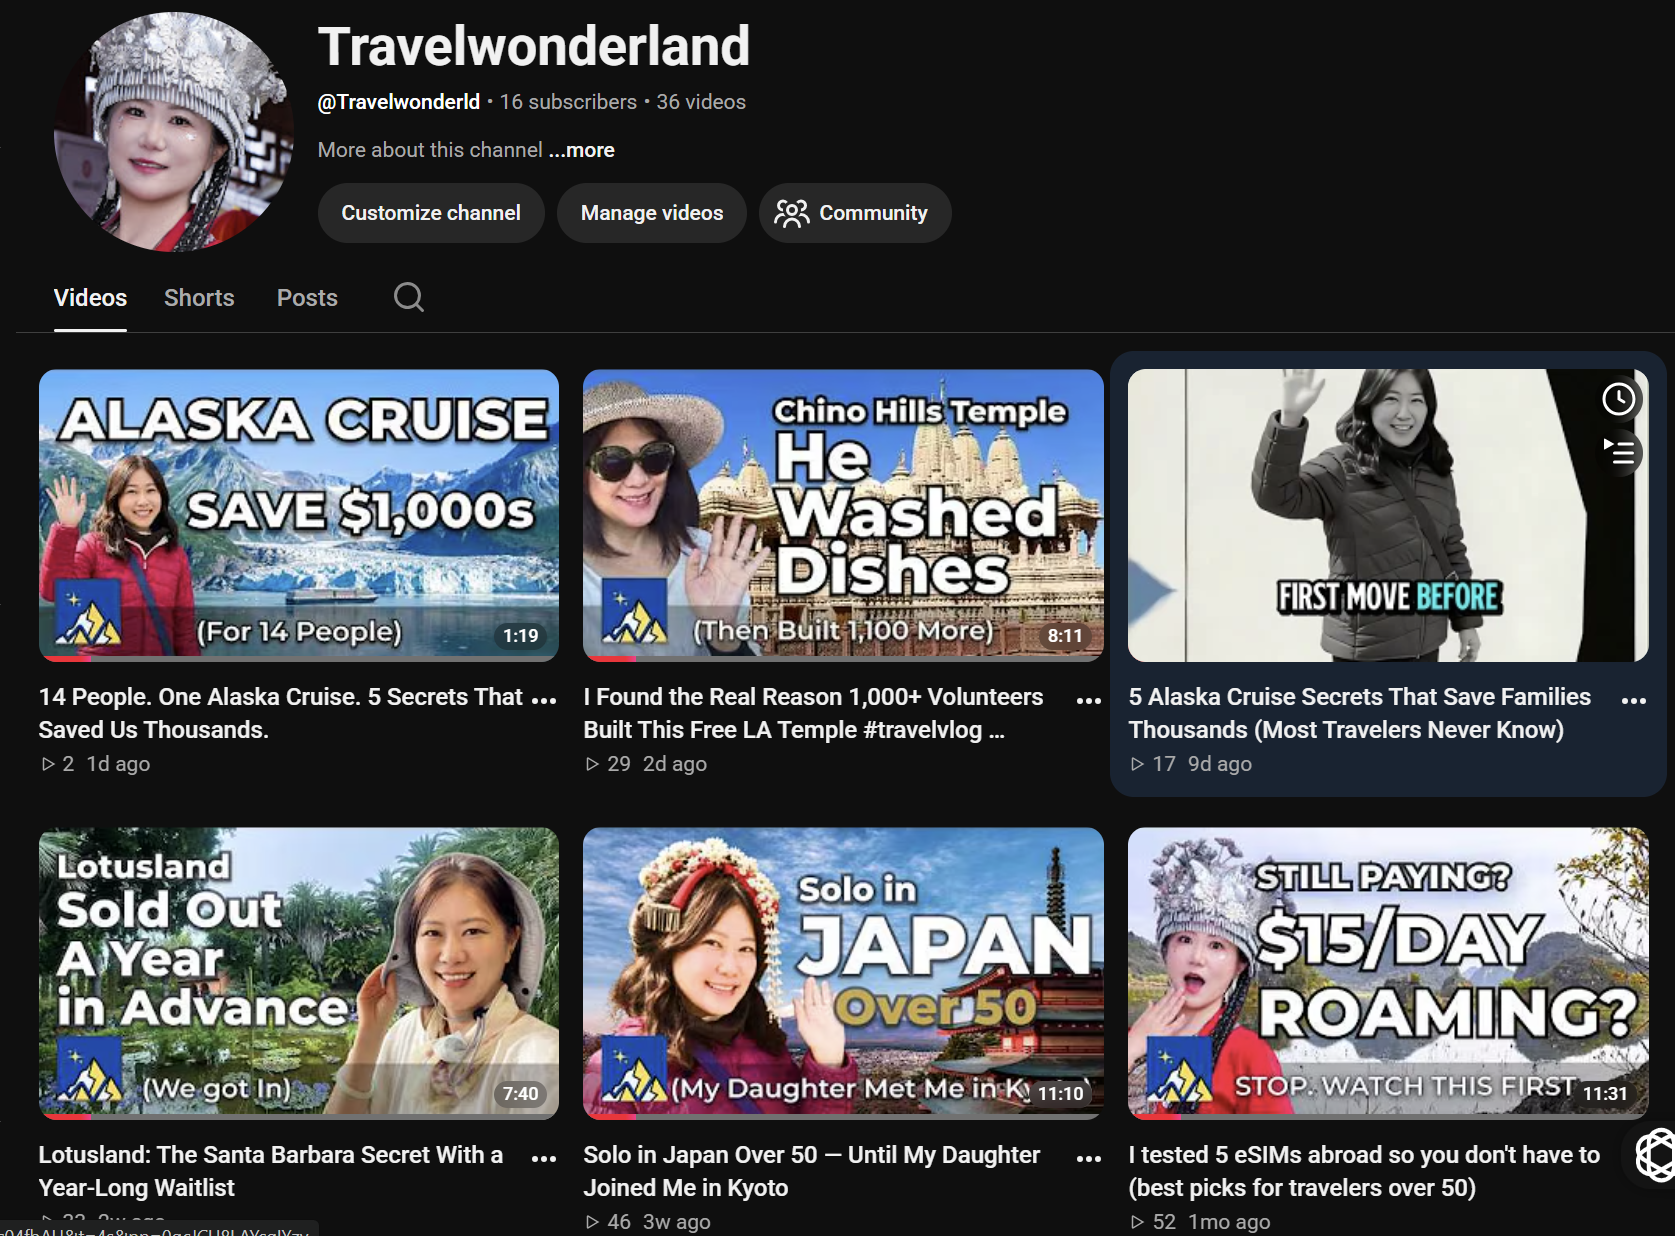Click the @Travelwonderld channel handle
The width and height of the screenshot is (1675, 1236).
point(398,102)
